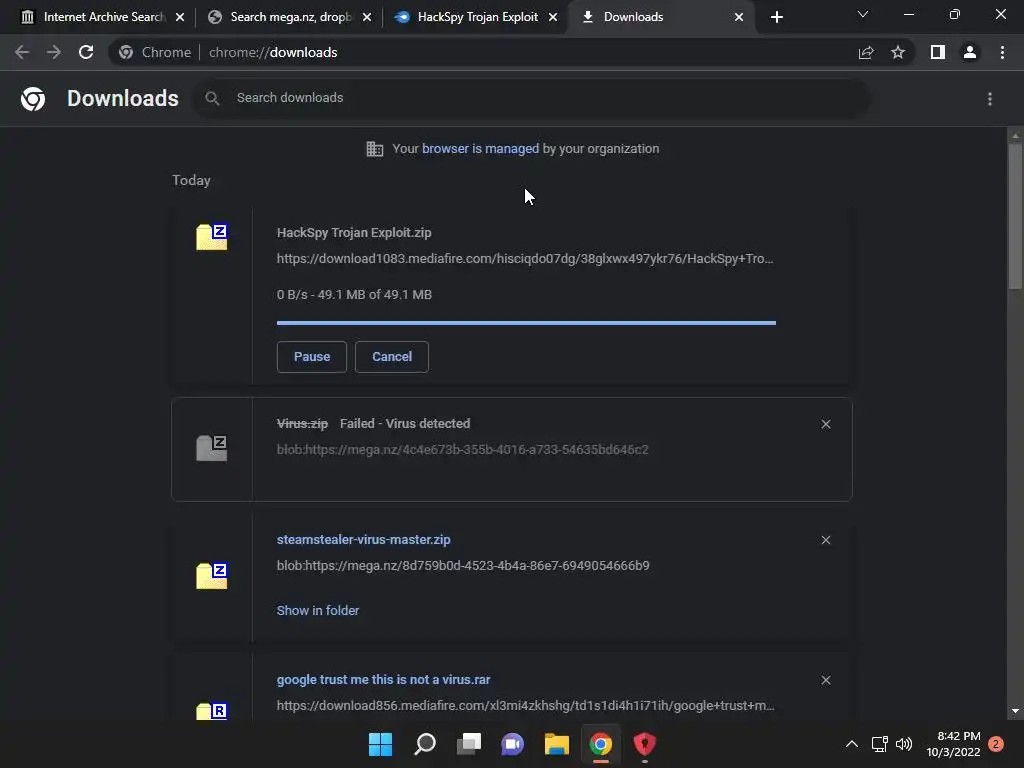Click the Chrome icon in the taskbar
This screenshot has height=768, width=1024.
click(x=601, y=744)
